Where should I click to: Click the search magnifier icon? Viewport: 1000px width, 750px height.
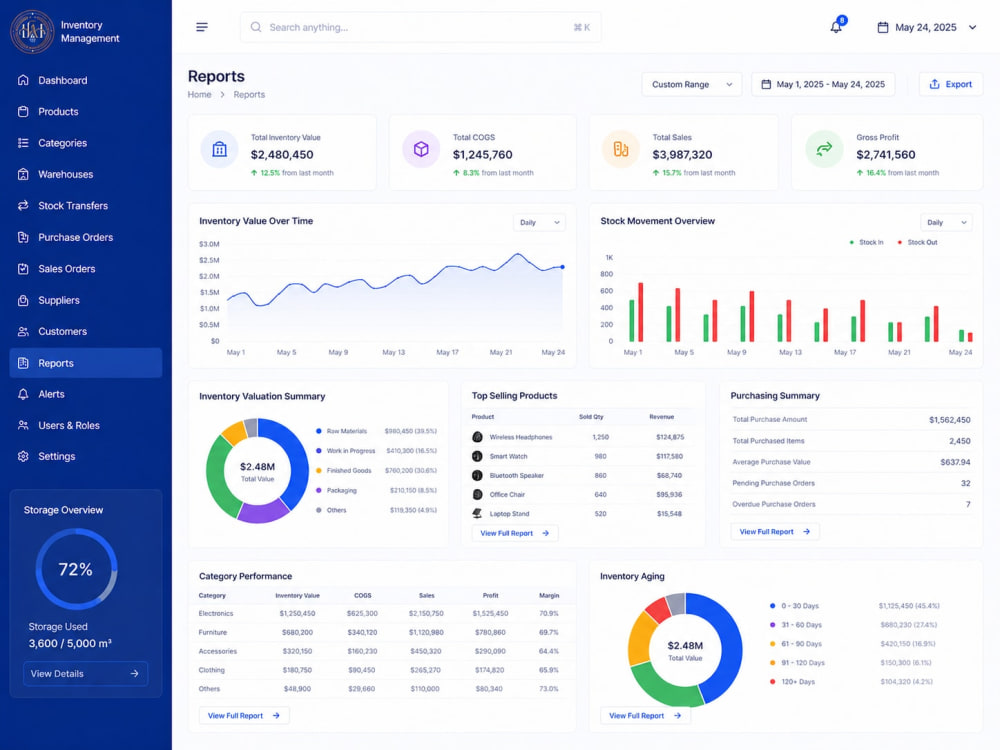click(256, 27)
